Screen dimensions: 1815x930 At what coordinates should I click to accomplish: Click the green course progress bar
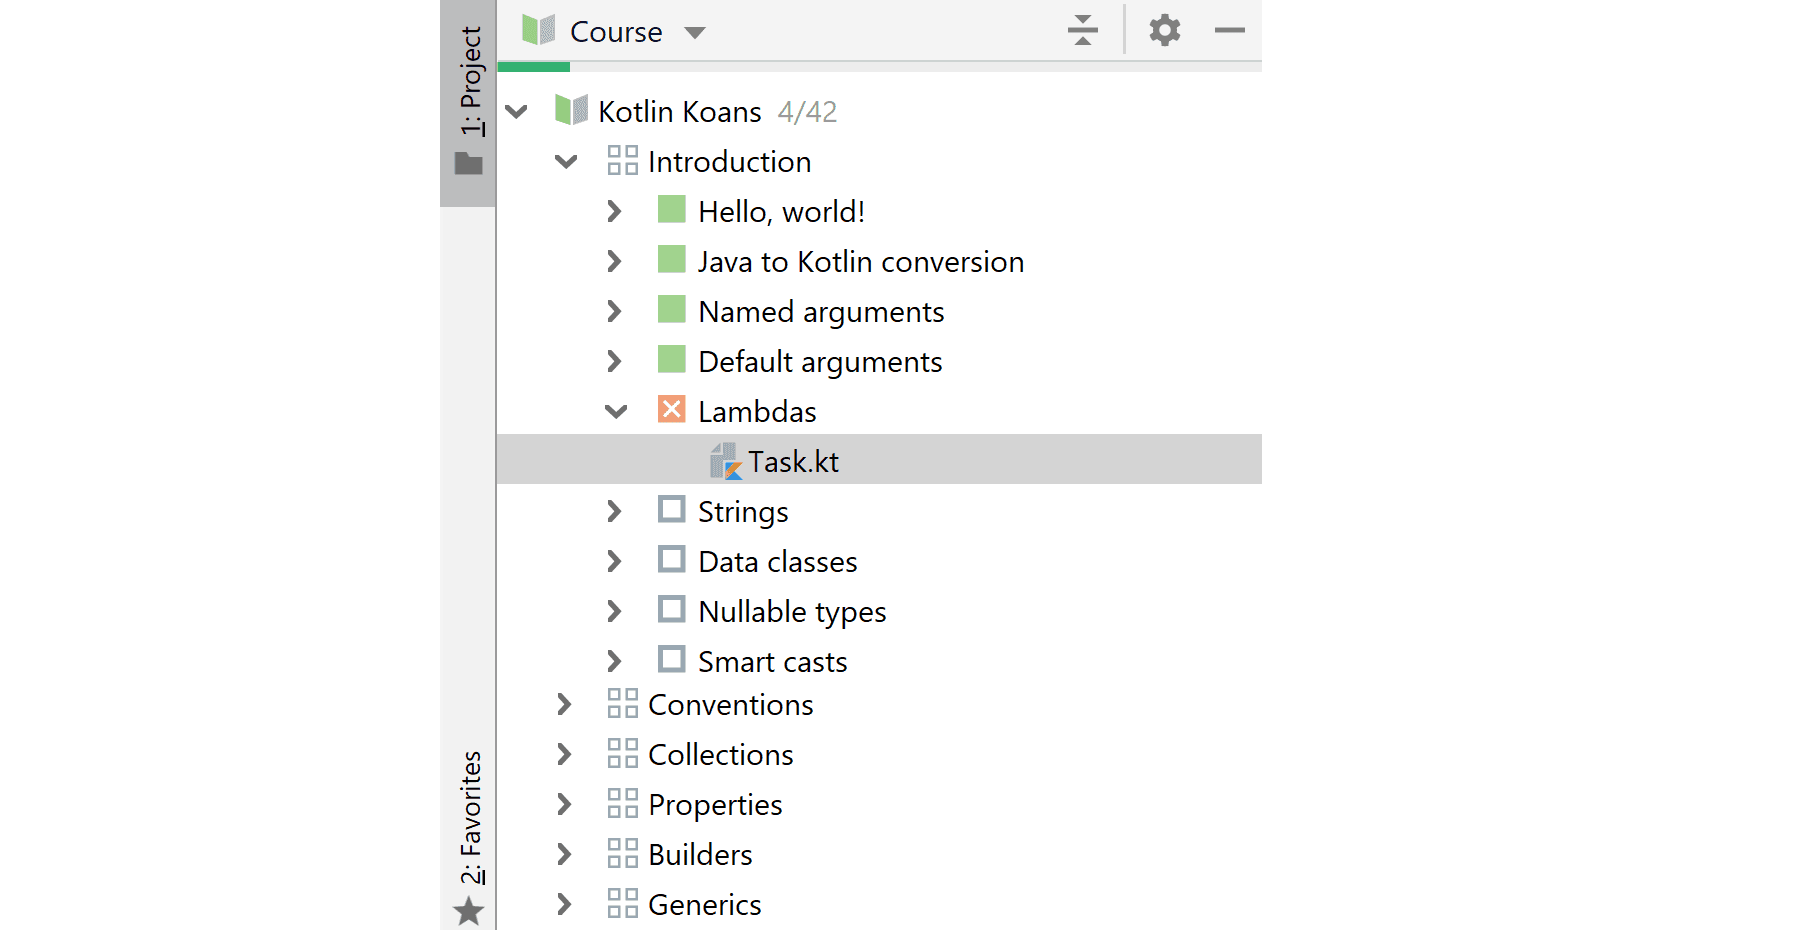533,67
